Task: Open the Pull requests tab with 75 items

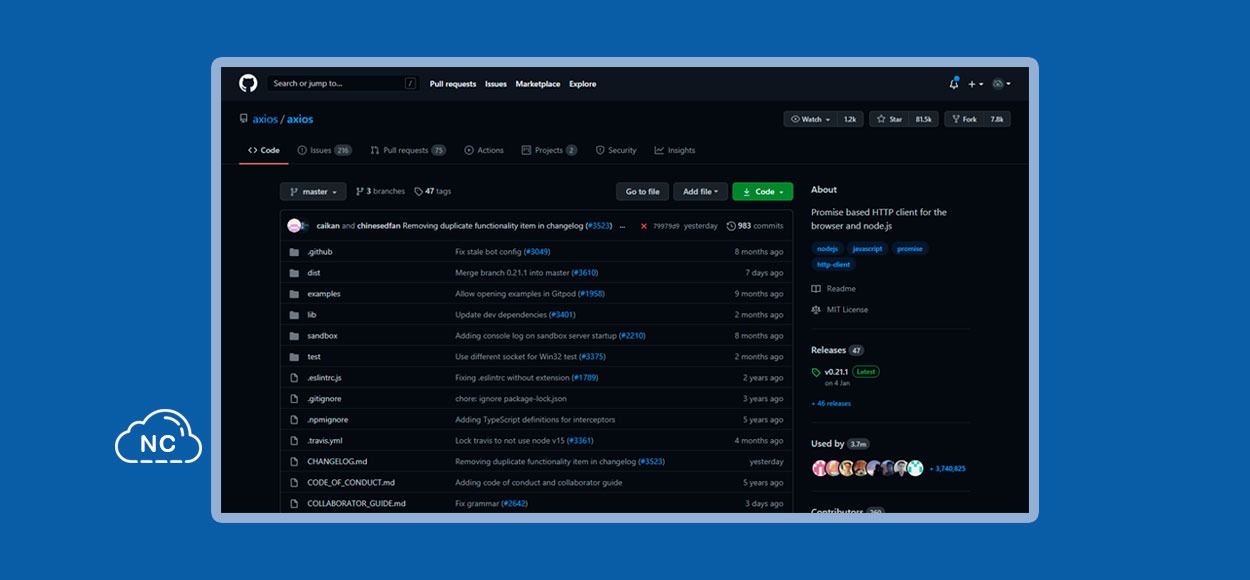Action: point(408,150)
